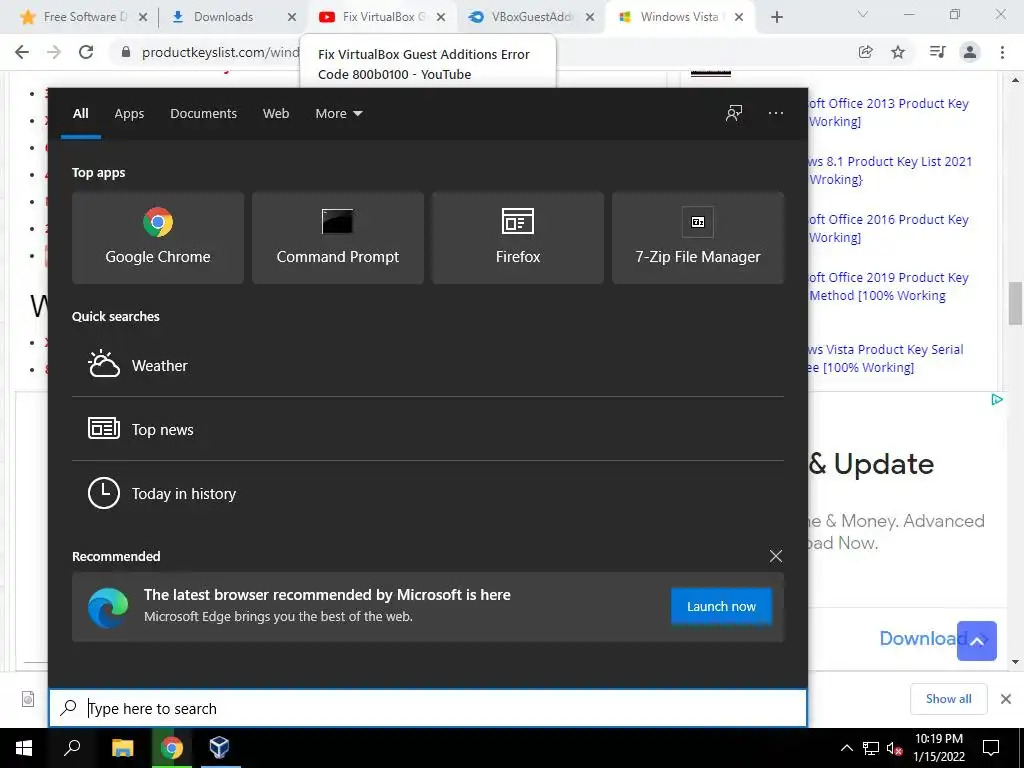The image size is (1024, 768).
Task: Click the taskbar search magnifier icon
Action: tap(72, 748)
